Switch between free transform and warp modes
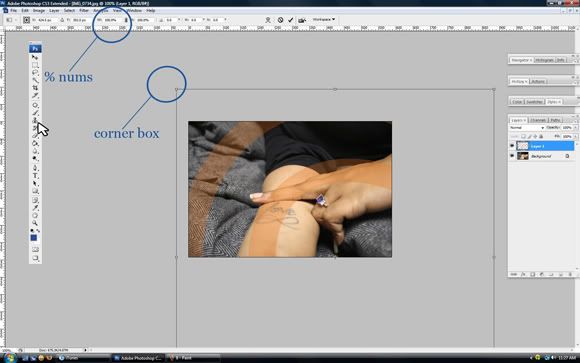The width and height of the screenshot is (580, 363). coord(268,20)
